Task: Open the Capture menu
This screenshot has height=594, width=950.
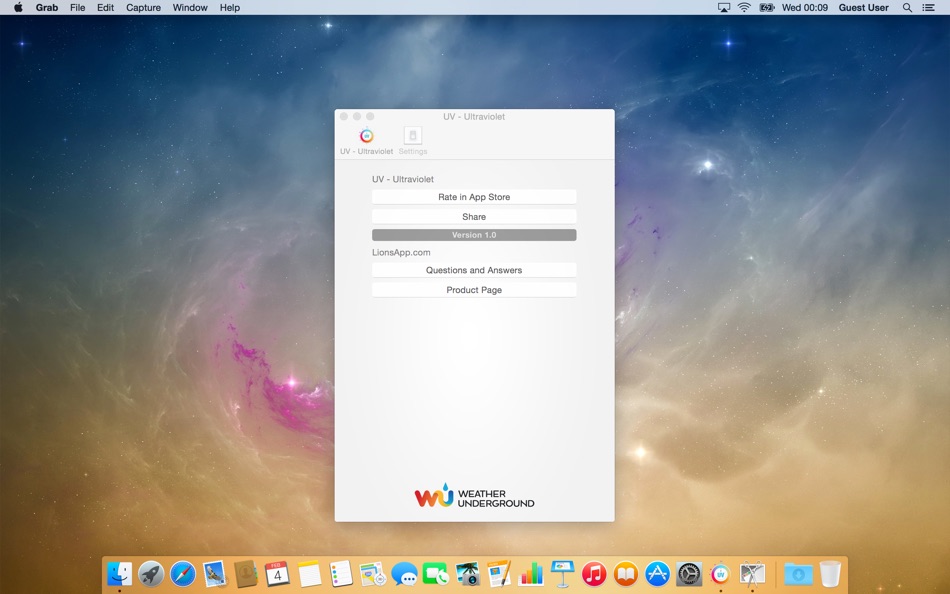Action: coord(143,7)
